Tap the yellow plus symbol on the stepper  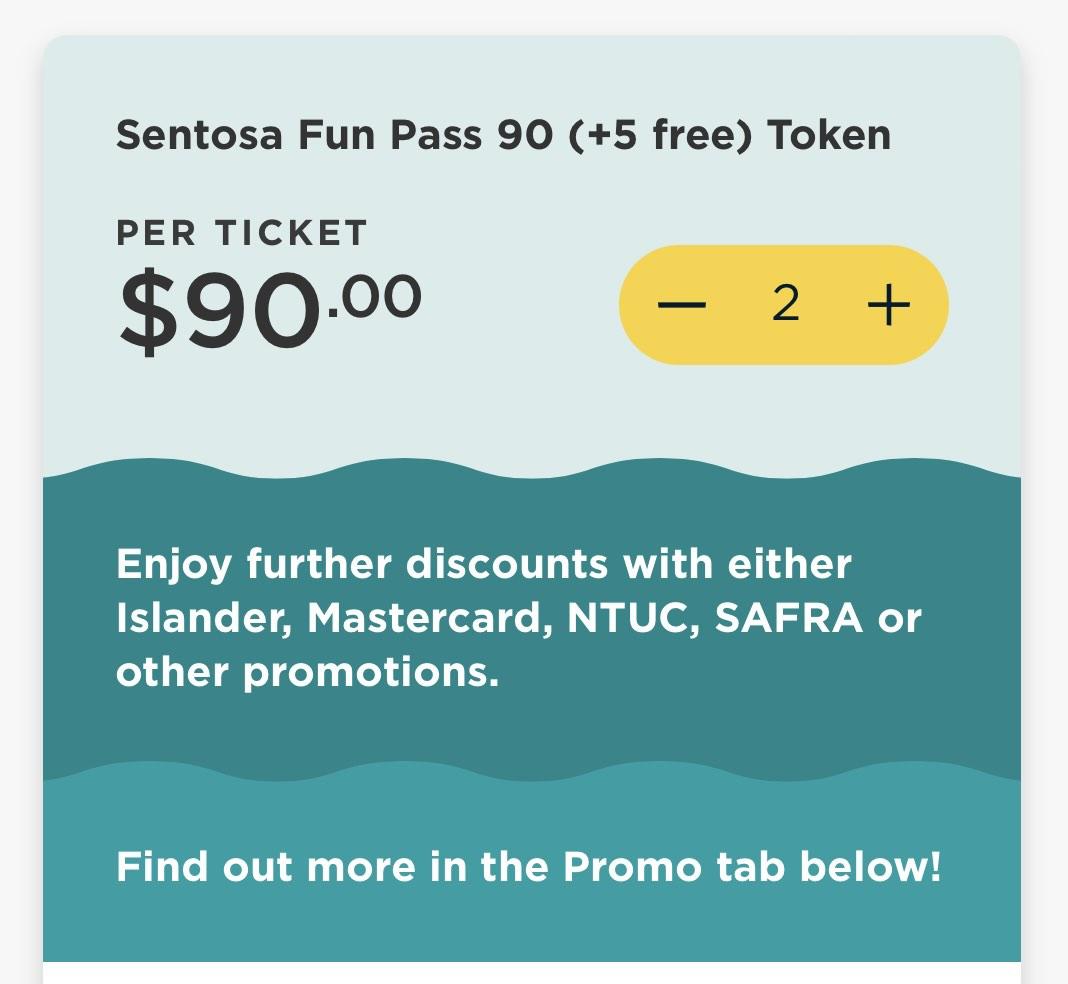[x=890, y=304]
